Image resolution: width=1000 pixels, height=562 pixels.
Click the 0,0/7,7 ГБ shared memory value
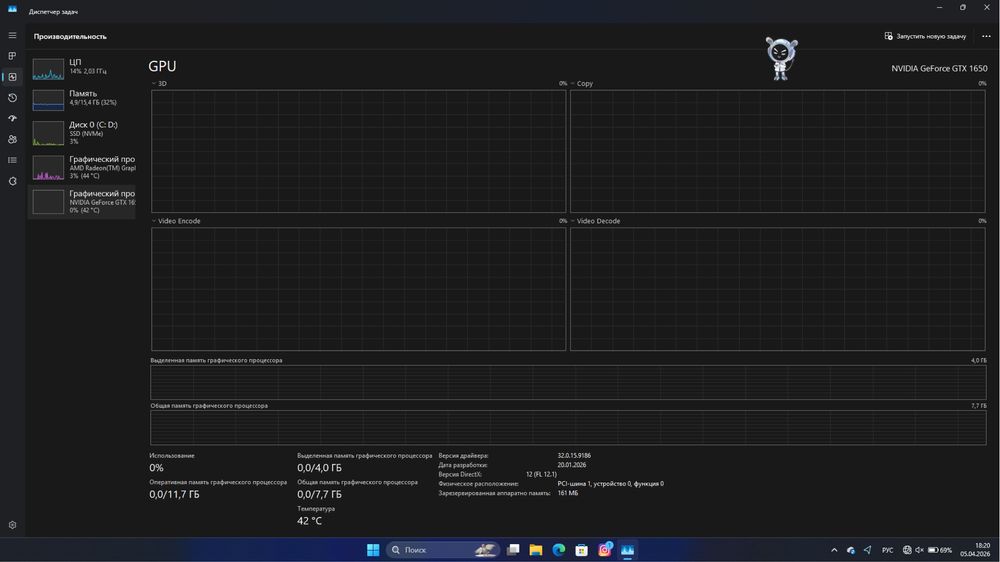319,494
